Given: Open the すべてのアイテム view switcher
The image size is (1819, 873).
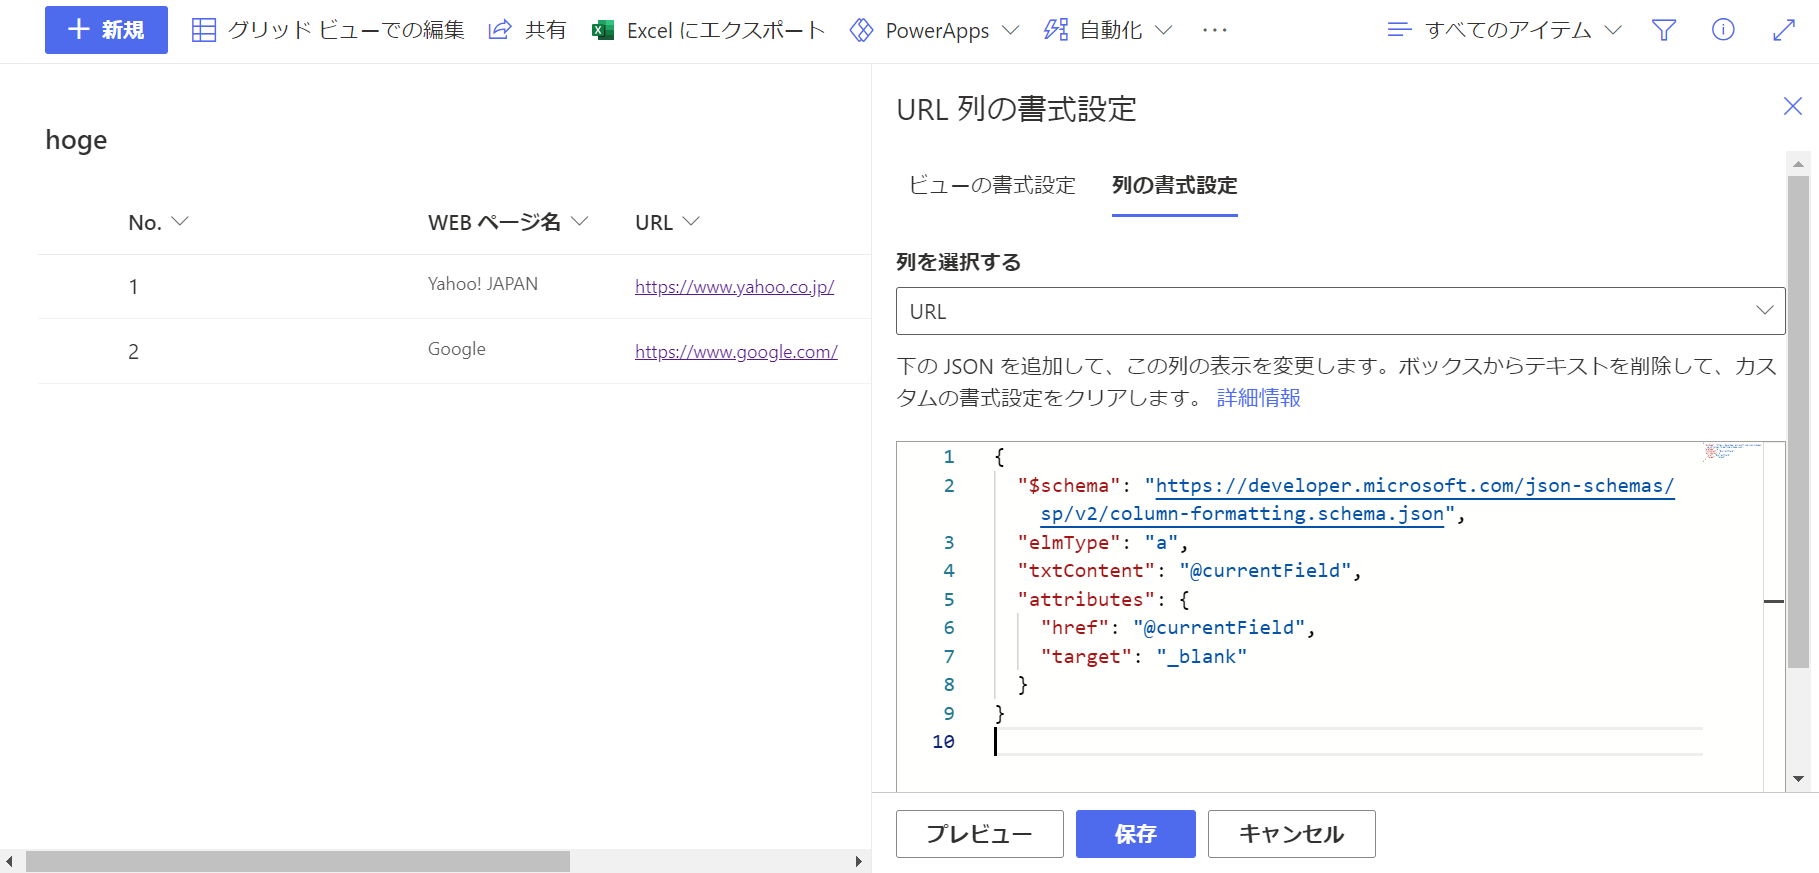Looking at the screenshot, I should [x=1505, y=30].
